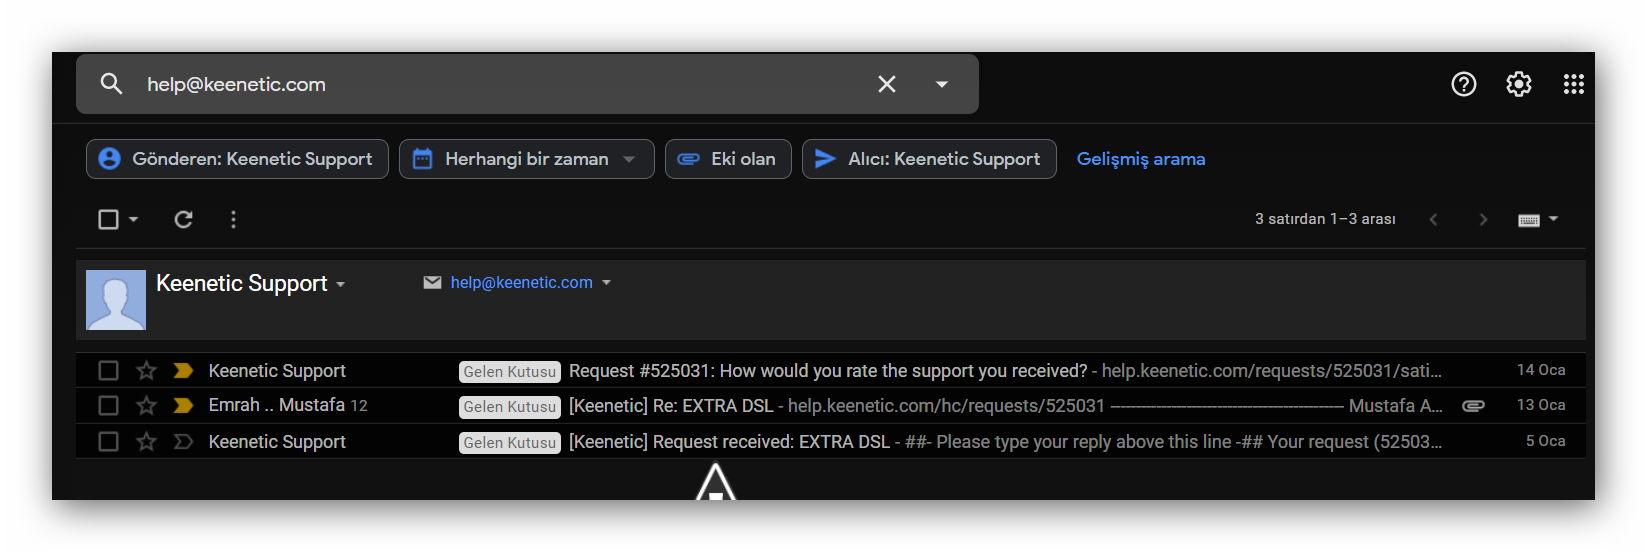This screenshot has width=1647, height=552.
Task: Refresh the message list
Action: 183,219
